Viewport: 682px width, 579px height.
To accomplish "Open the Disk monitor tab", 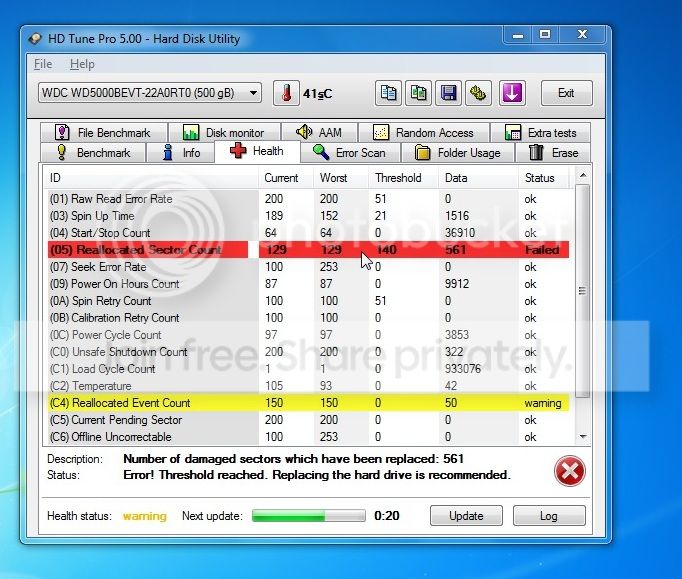I will [x=223, y=132].
